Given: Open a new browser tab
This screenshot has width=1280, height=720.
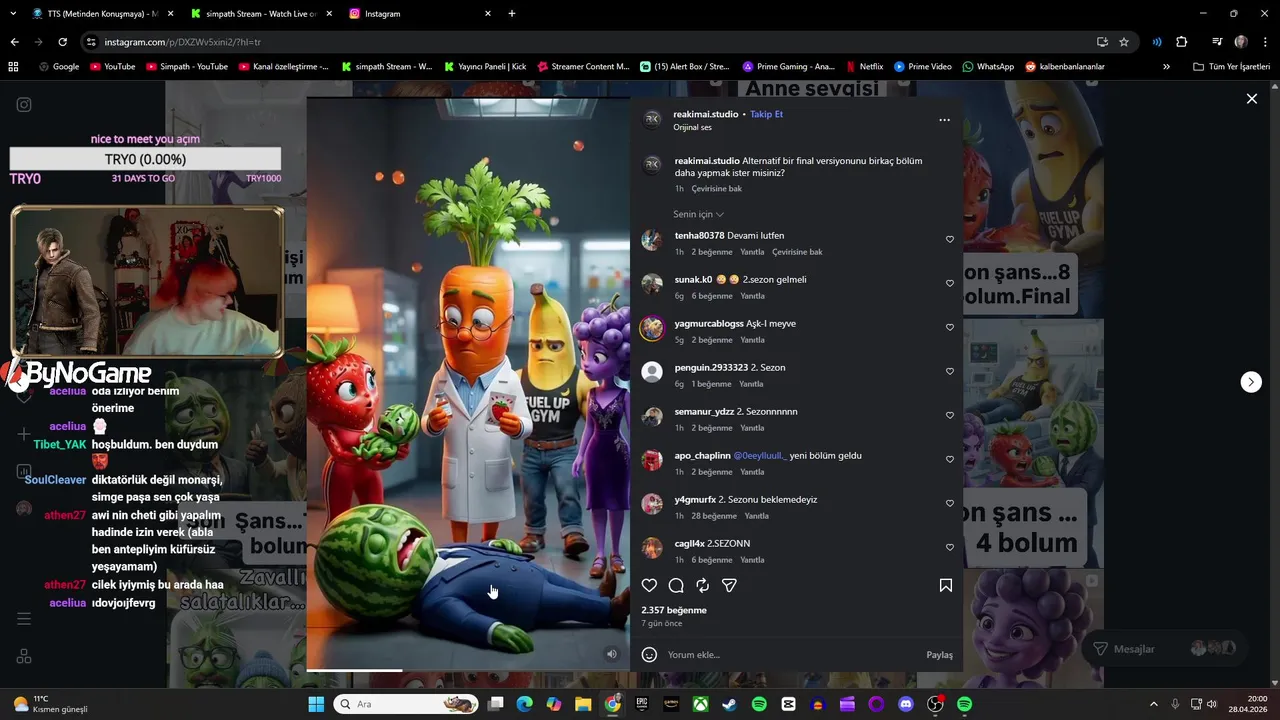Looking at the screenshot, I should click(x=512, y=14).
